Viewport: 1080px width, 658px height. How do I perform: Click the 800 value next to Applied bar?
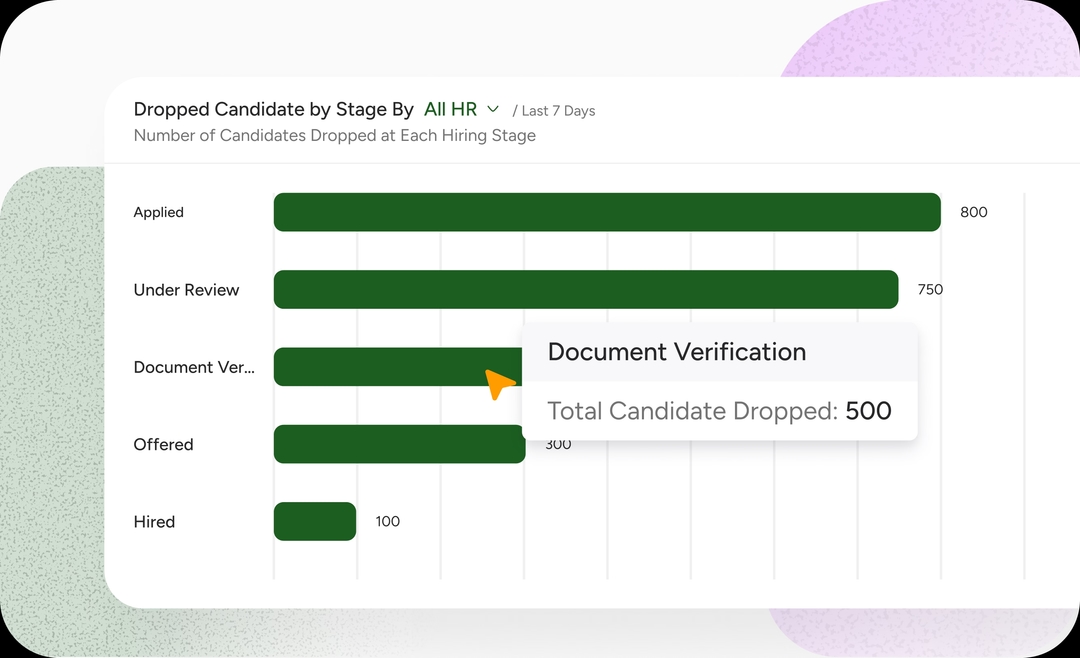pos(973,212)
